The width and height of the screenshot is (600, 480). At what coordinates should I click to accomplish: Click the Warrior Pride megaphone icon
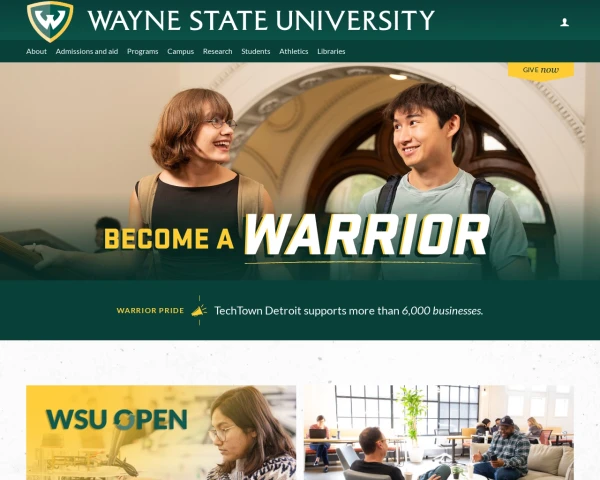click(199, 310)
